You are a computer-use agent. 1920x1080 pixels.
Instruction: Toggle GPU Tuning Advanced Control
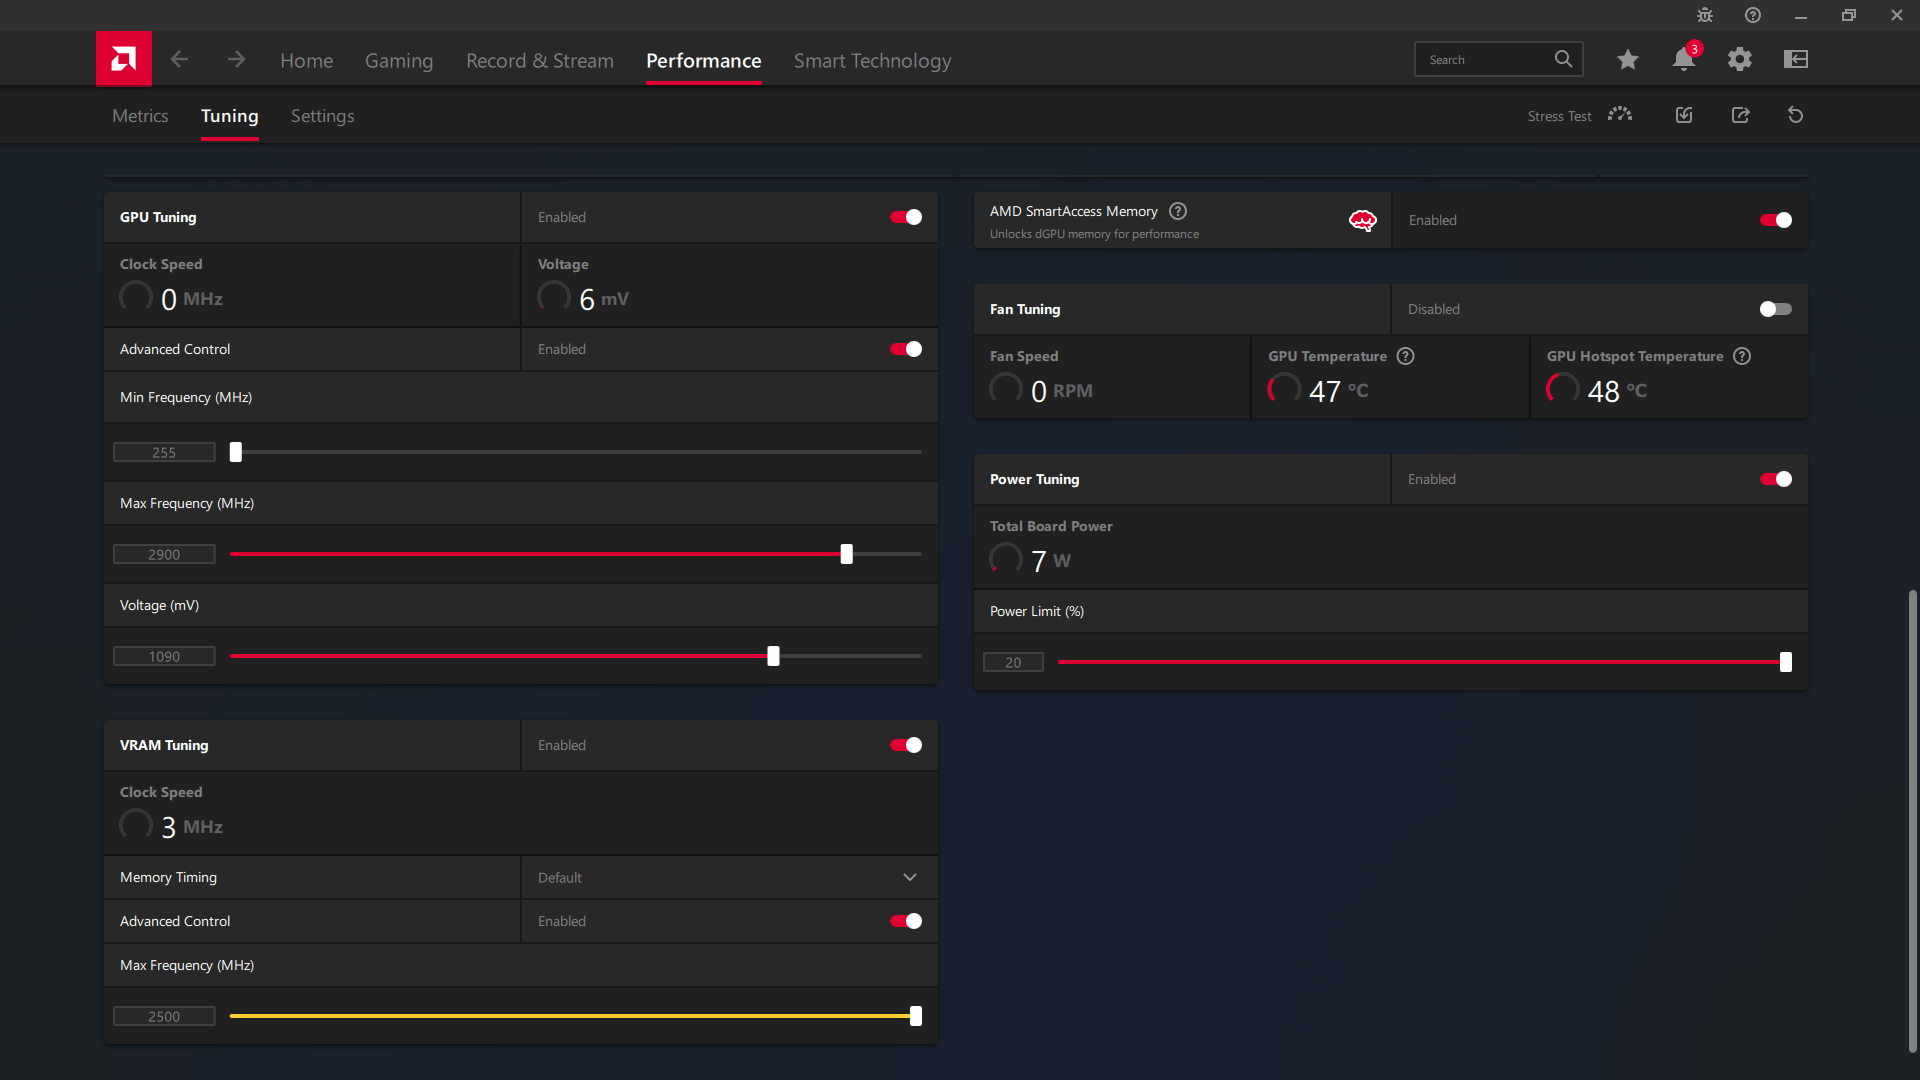point(906,349)
